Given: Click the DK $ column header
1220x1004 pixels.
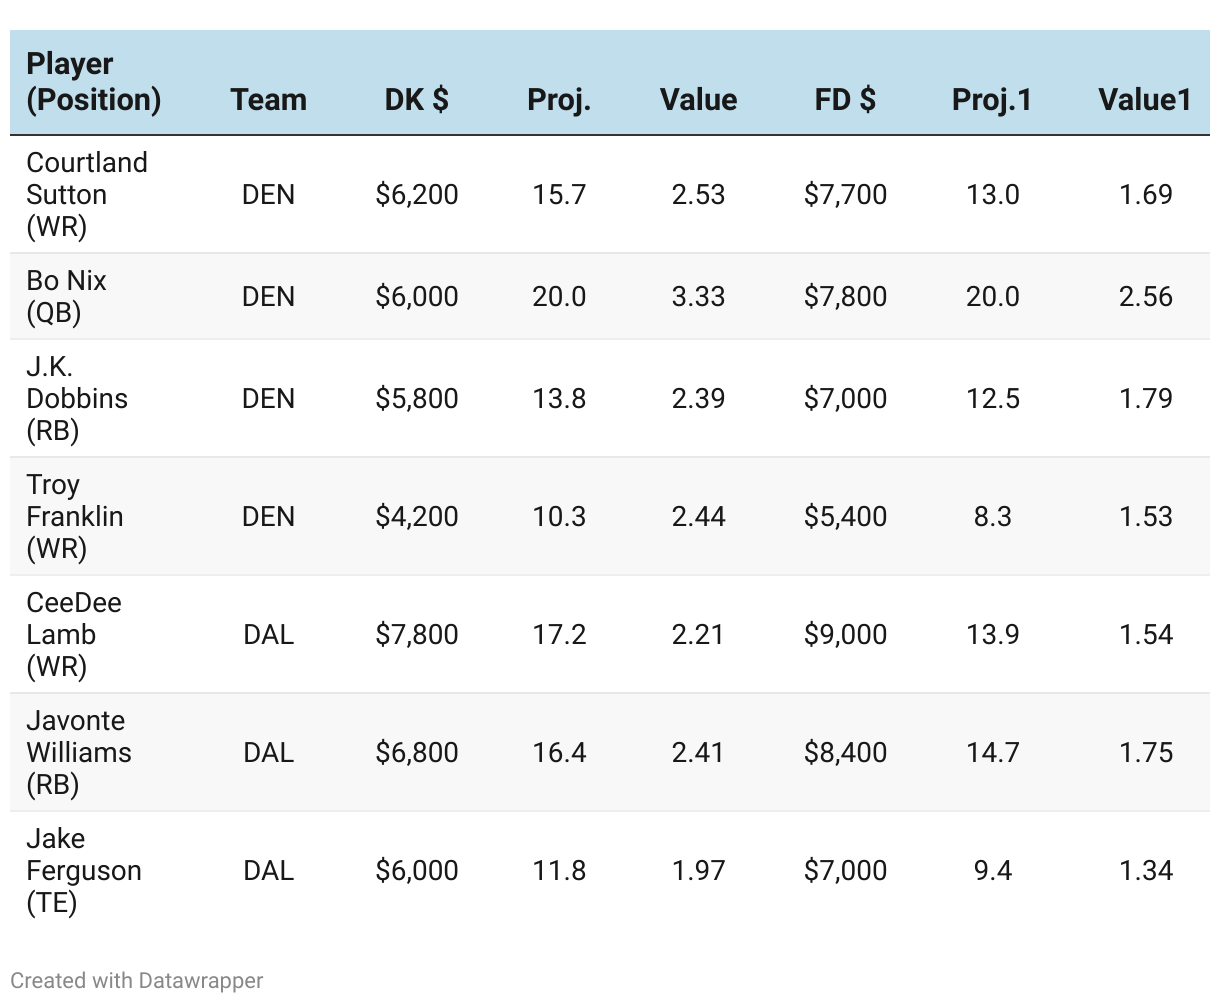Looking at the screenshot, I should point(416,100).
